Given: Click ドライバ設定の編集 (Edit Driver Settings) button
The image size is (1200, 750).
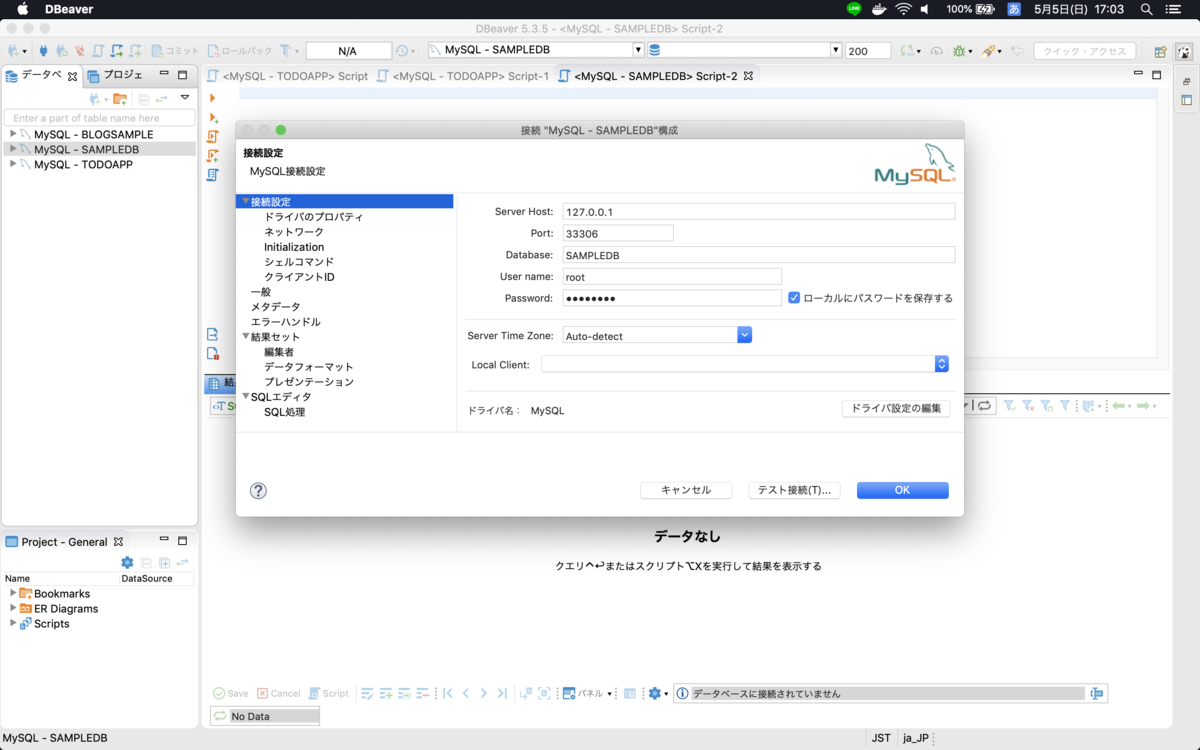Looking at the screenshot, I should (896, 408).
